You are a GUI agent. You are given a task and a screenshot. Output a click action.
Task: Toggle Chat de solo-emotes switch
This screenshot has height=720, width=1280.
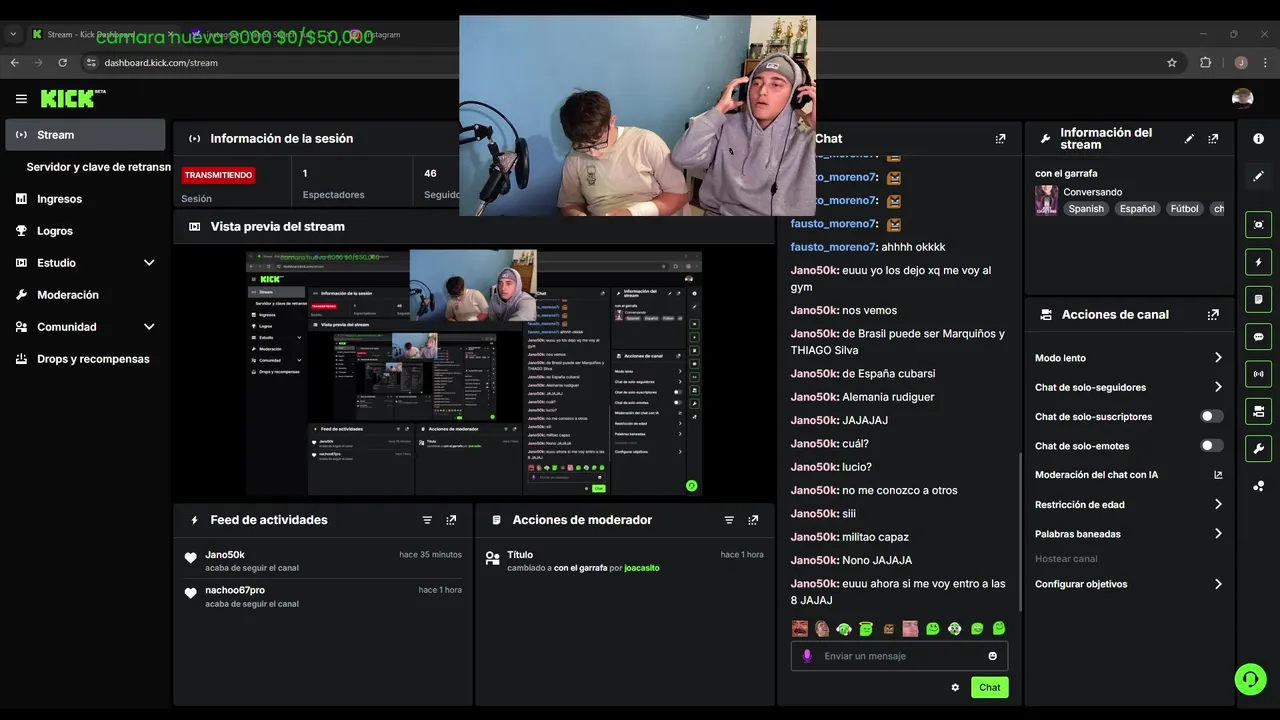pyautogui.click(x=1211, y=446)
